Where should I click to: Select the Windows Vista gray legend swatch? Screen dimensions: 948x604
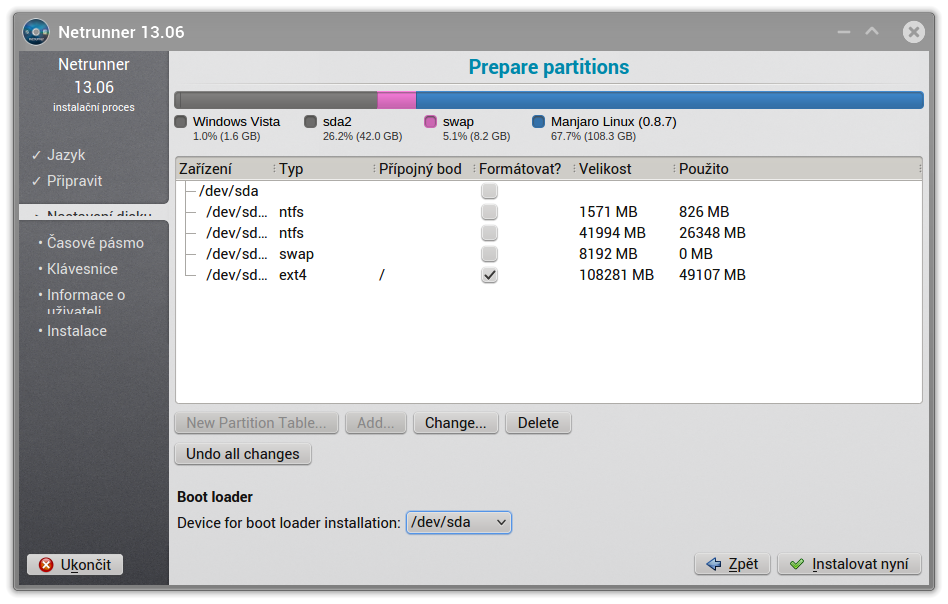point(181,122)
